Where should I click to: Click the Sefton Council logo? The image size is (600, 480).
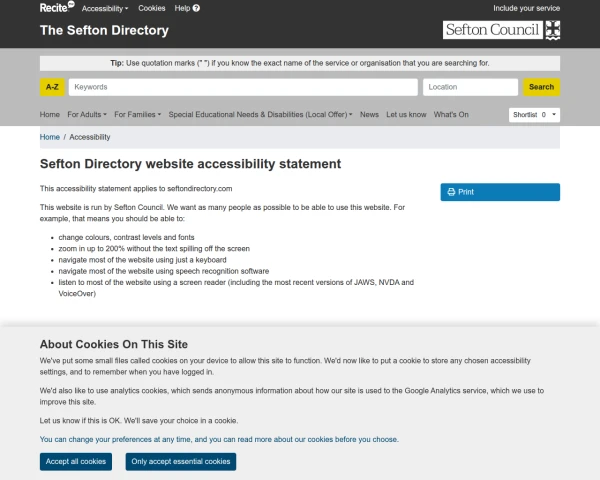pyautogui.click(x=501, y=30)
